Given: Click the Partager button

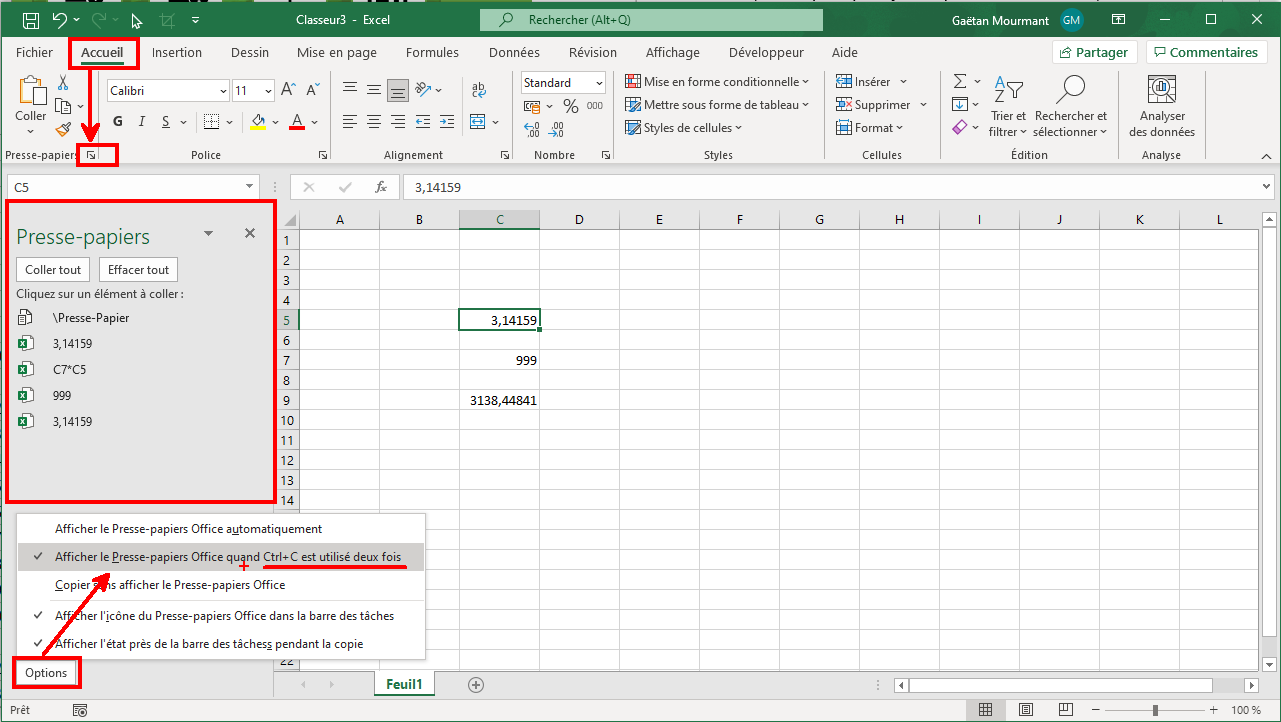Looking at the screenshot, I should [x=1094, y=52].
